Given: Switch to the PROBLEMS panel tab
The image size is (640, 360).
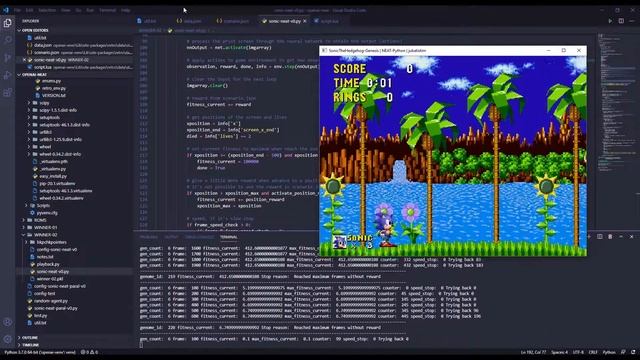Looking at the screenshot, I should (x=149, y=237).
